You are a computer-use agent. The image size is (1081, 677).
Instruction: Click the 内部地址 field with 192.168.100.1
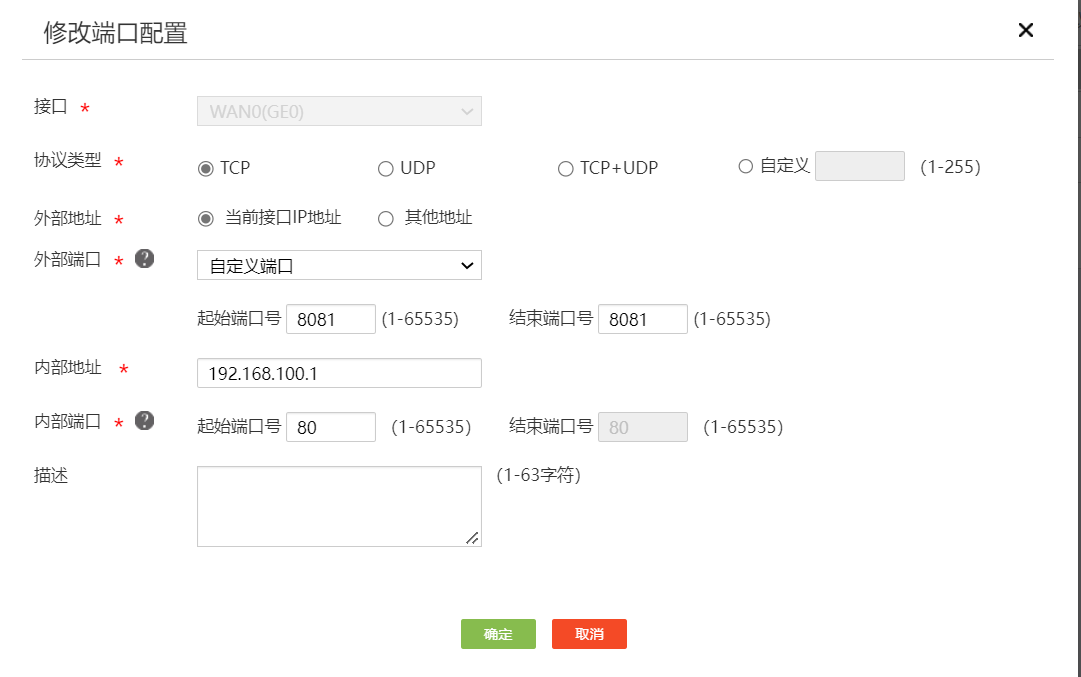coord(339,373)
